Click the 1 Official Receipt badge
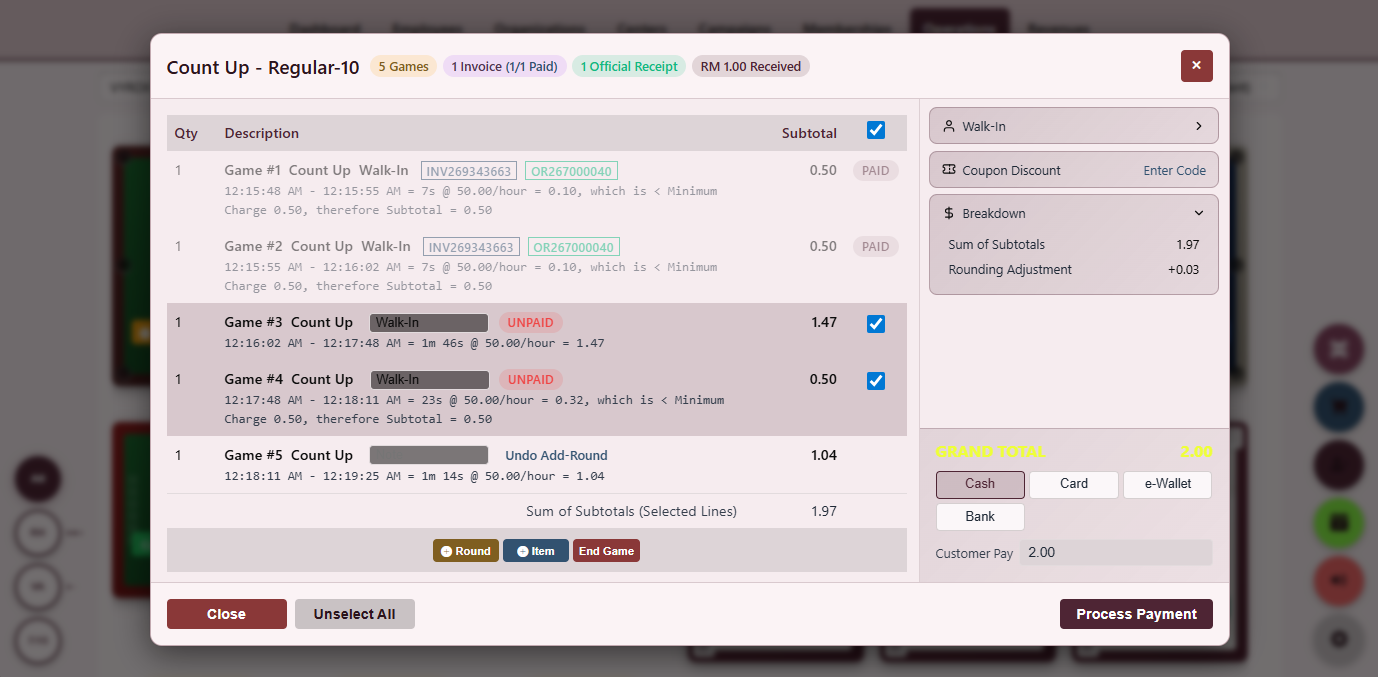Screen dimensions: 1378x677 click(x=629, y=67)
